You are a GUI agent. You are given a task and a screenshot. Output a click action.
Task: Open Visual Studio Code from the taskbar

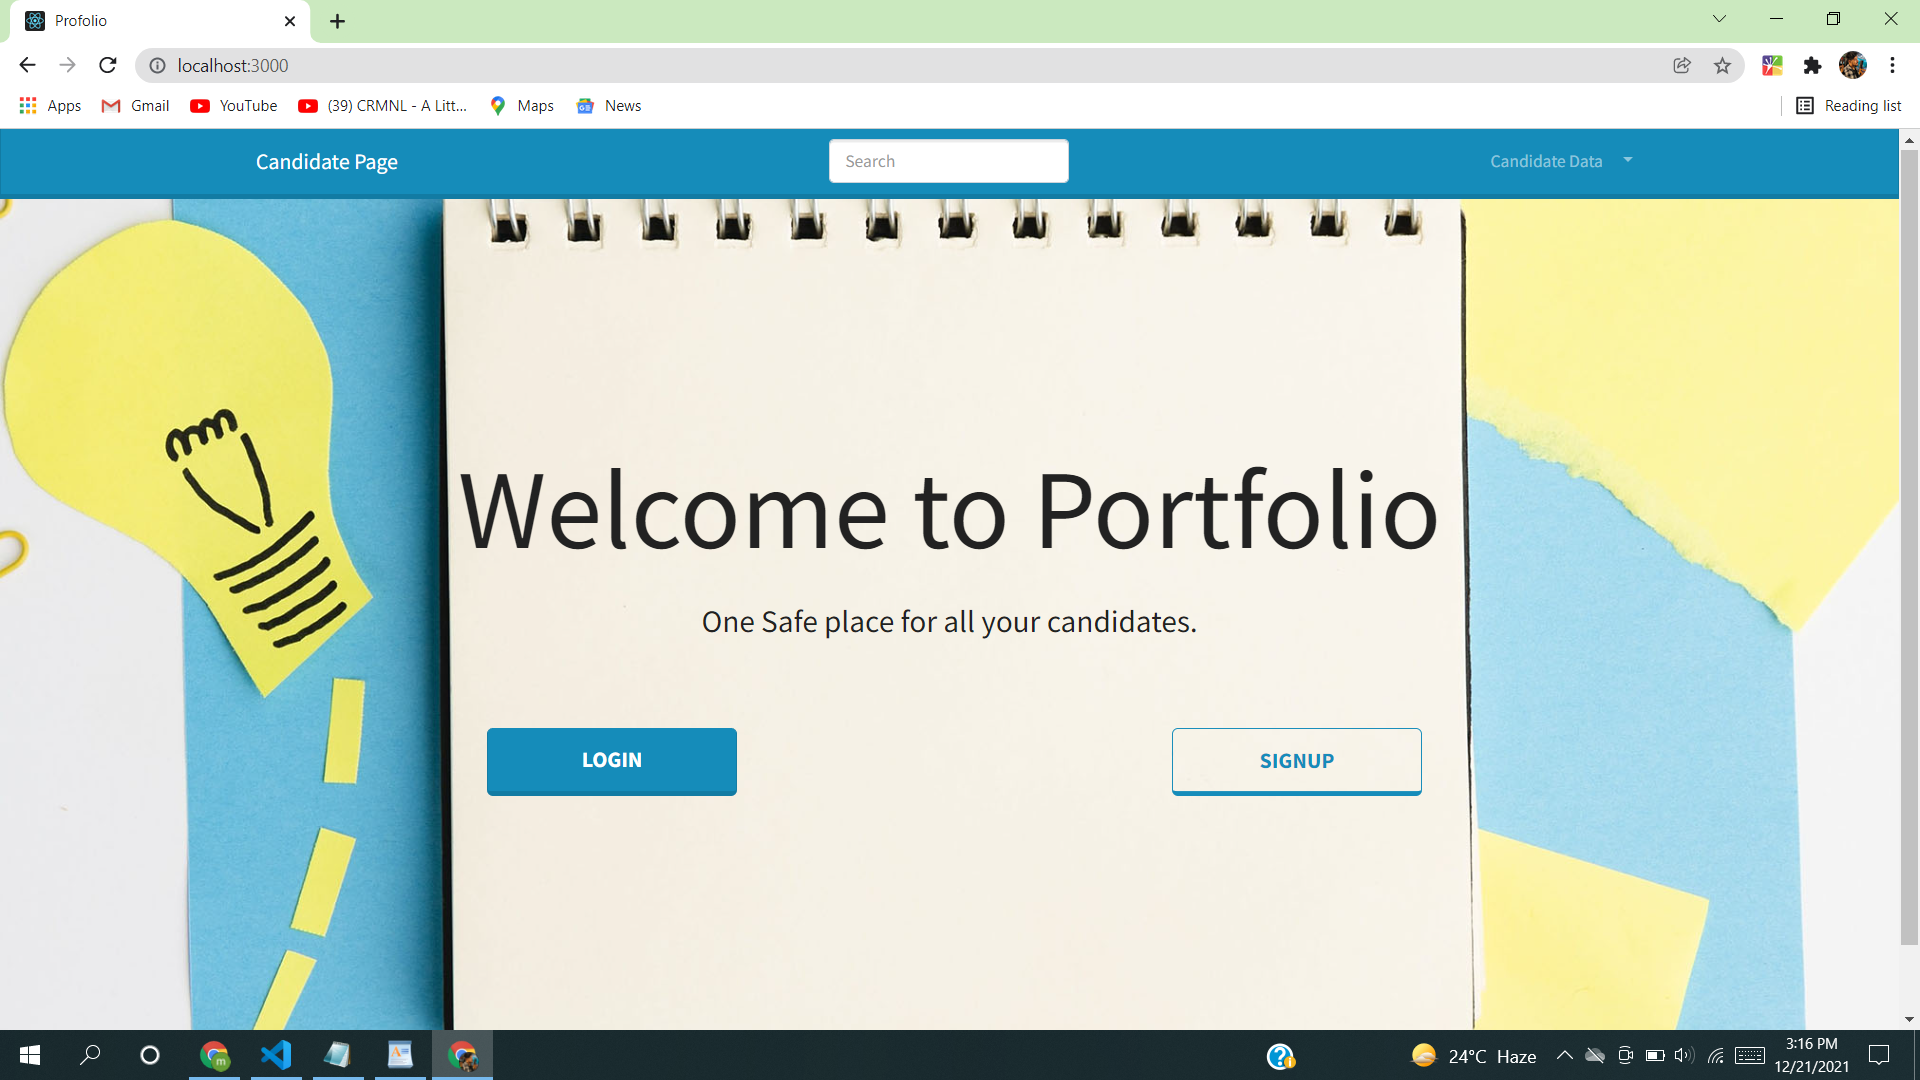[276, 1055]
